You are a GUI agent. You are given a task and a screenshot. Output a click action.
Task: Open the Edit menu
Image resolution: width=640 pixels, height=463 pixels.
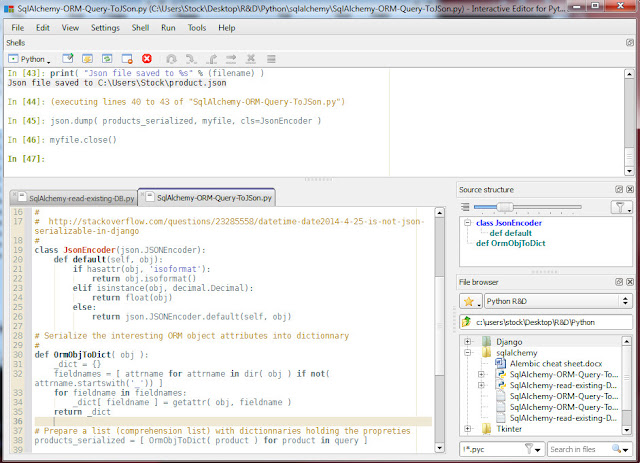tap(42, 28)
